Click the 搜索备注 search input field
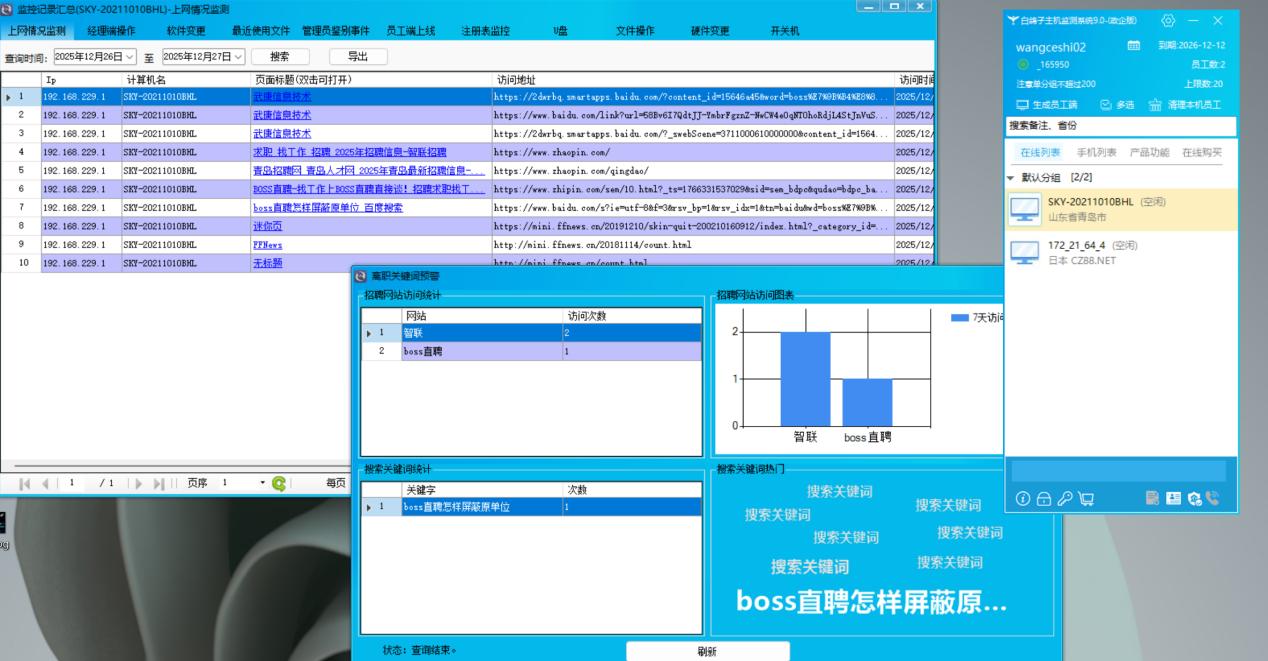Viewport: 1268px width, 661px height. click(1120, 126)
